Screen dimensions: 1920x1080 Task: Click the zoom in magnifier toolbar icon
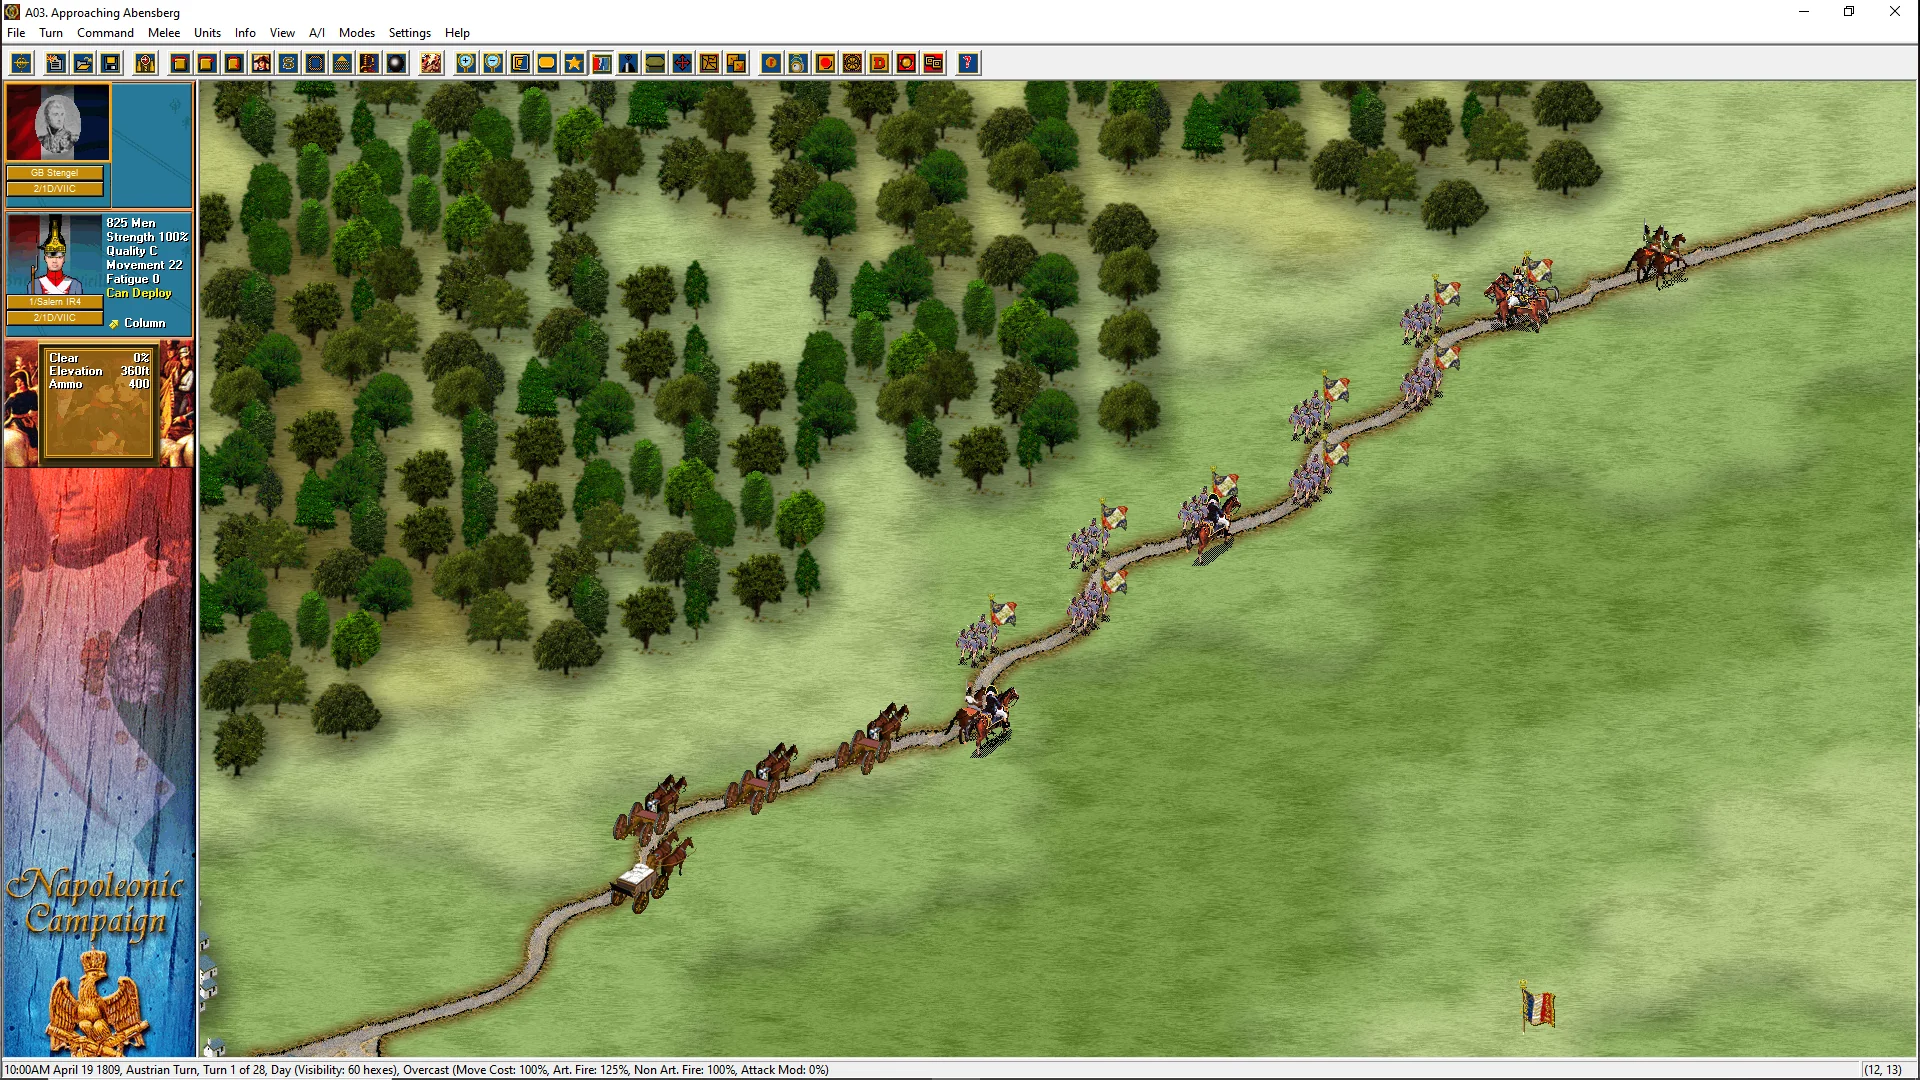[466, 63]
